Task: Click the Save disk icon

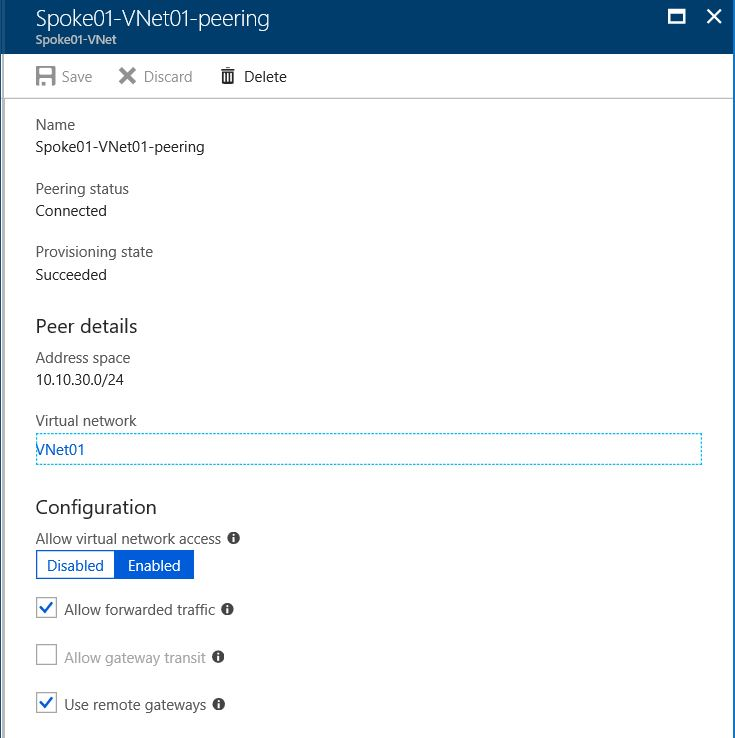Action: 45,76
